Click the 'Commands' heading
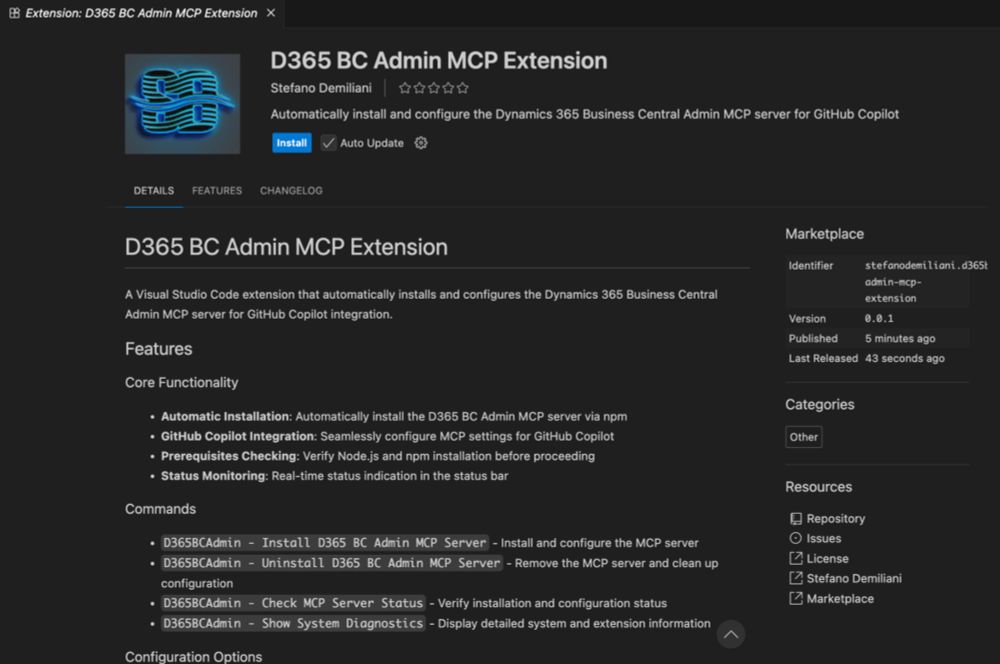 (160, 509)
